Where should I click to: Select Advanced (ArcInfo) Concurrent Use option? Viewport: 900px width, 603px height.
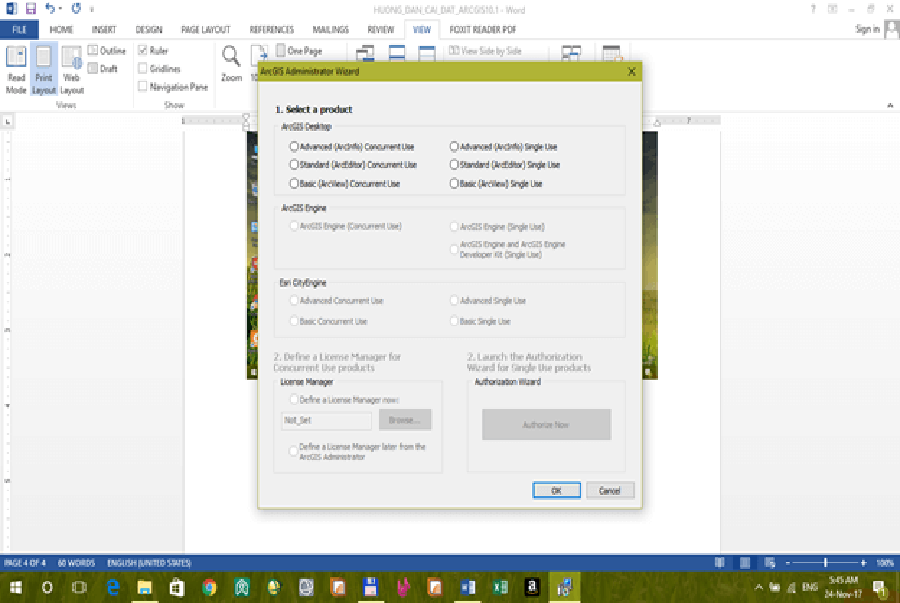click(293, 146)
